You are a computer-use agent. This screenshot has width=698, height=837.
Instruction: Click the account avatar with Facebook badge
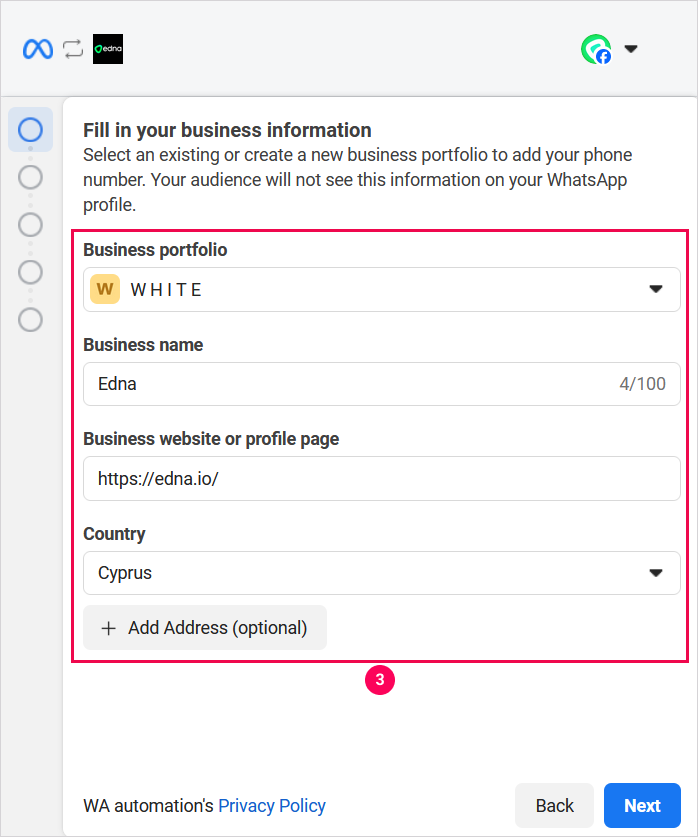tap(596, 49)
